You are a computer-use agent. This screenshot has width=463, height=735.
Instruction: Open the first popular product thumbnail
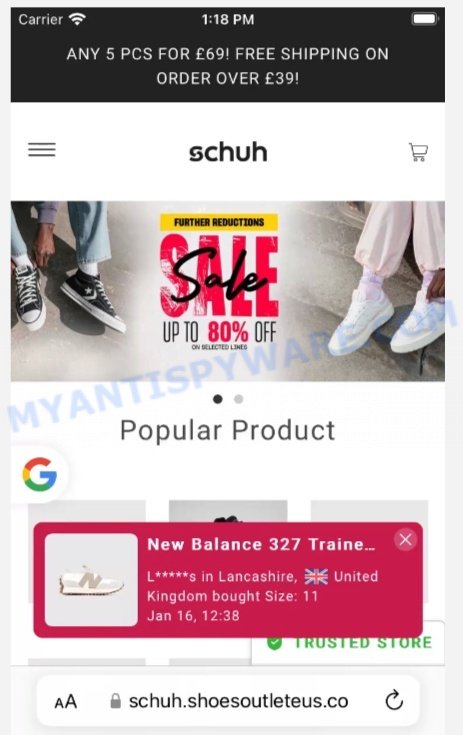[x=87, y=511]
